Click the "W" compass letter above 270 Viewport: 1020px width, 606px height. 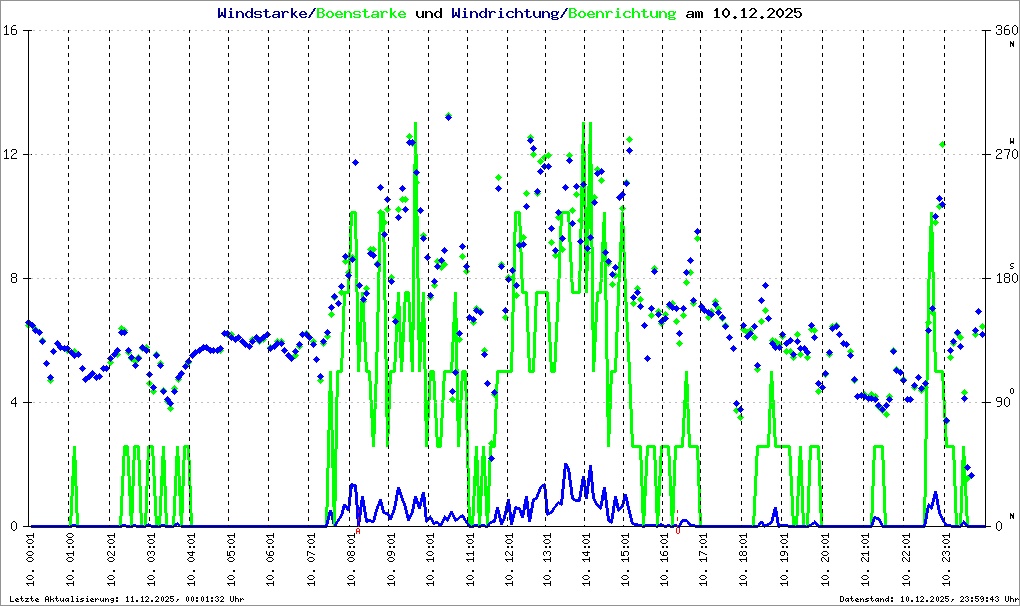pos(1012,140)
